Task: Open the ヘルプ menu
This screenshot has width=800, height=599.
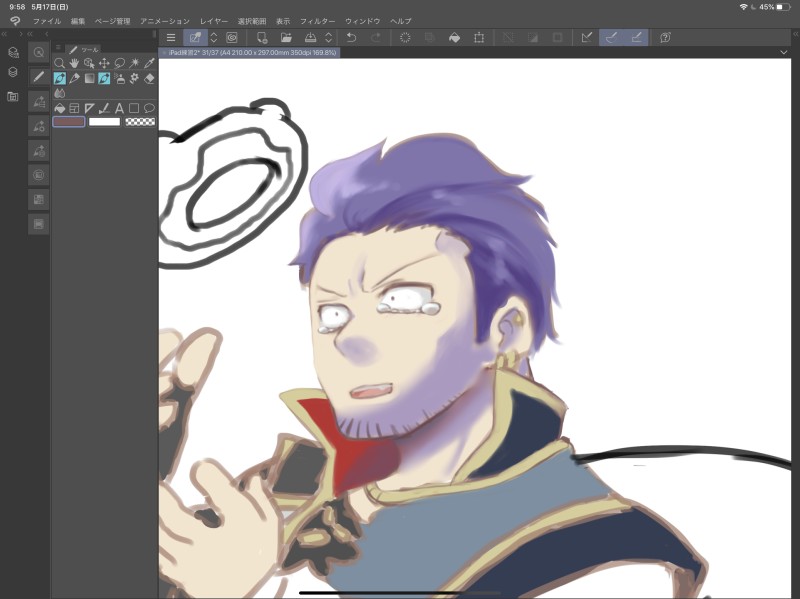Action: click(401, 21)
